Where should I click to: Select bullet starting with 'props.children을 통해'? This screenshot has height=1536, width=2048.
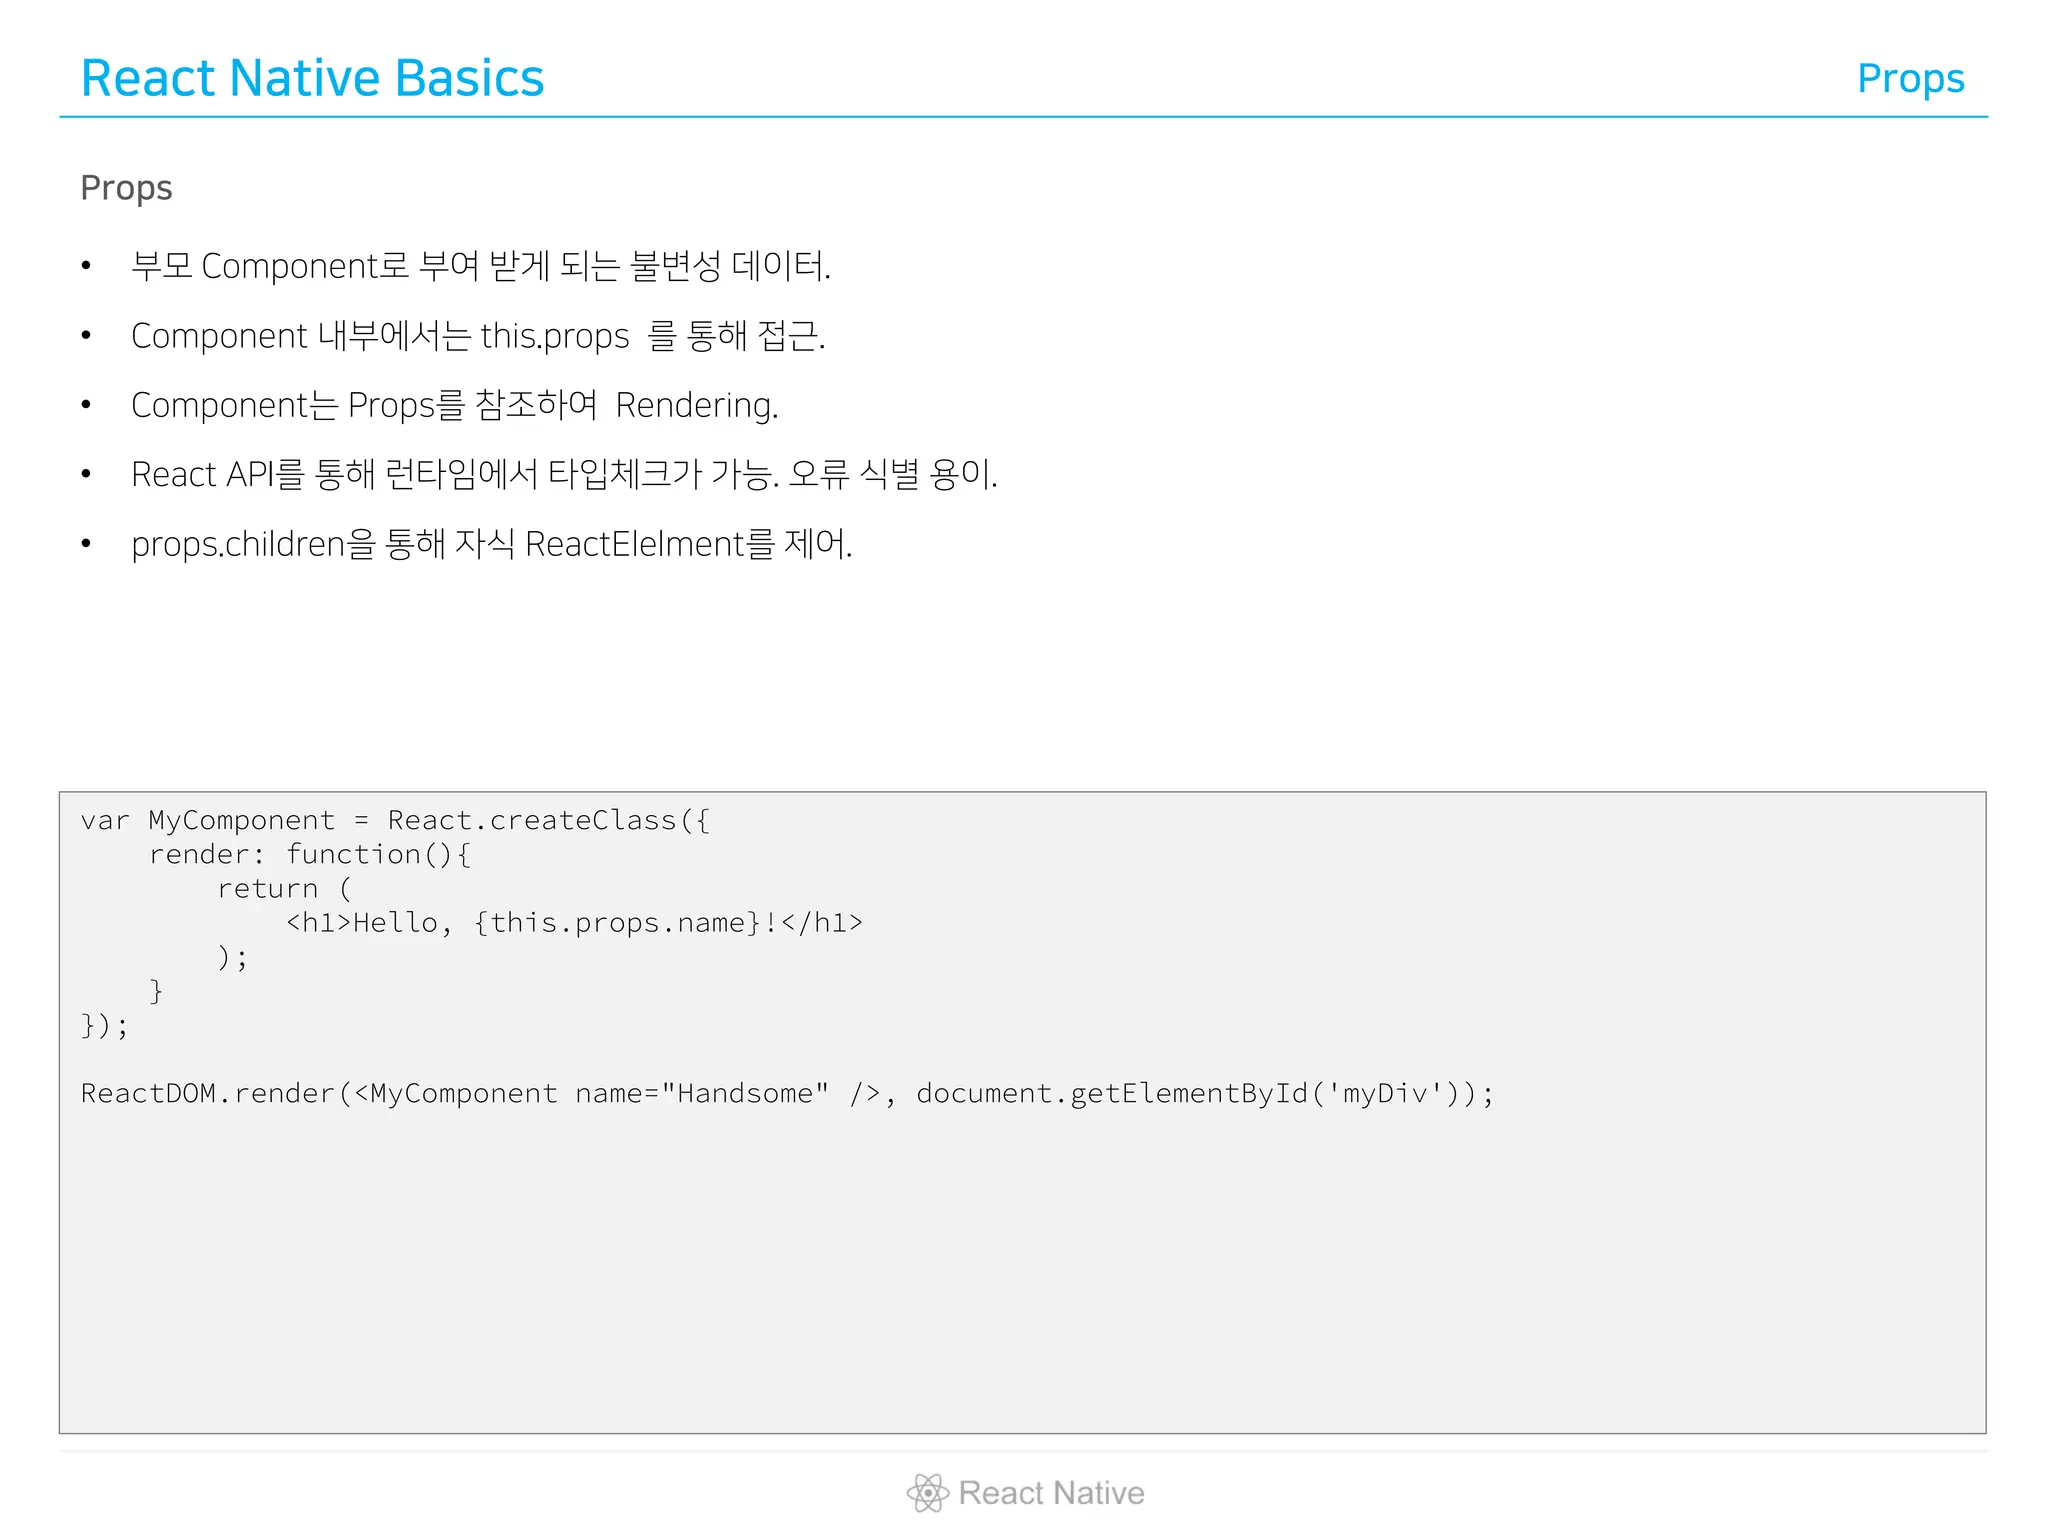coord(492,544)
